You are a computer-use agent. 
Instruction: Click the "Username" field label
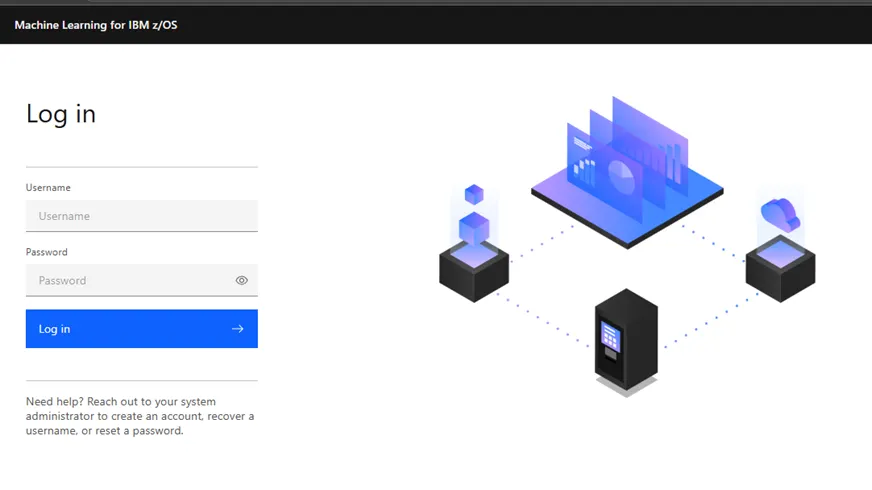48,187
